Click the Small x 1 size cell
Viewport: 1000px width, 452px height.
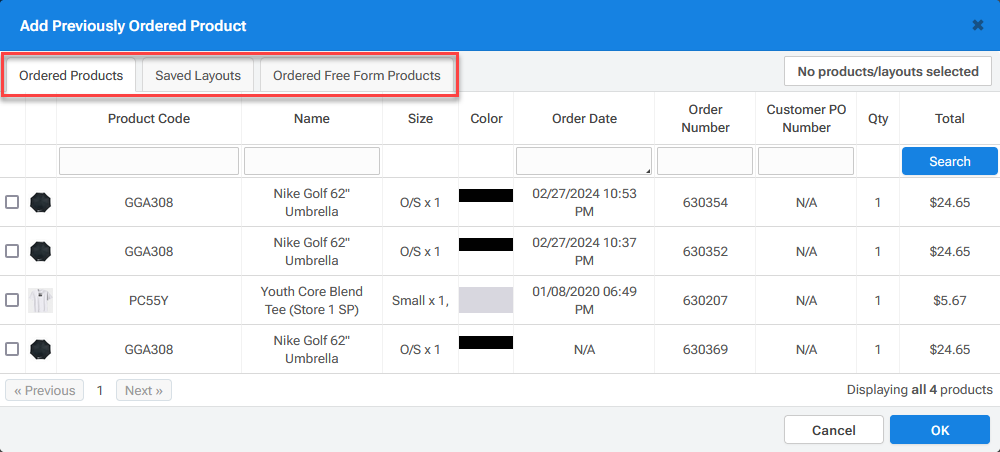point(420,300)
